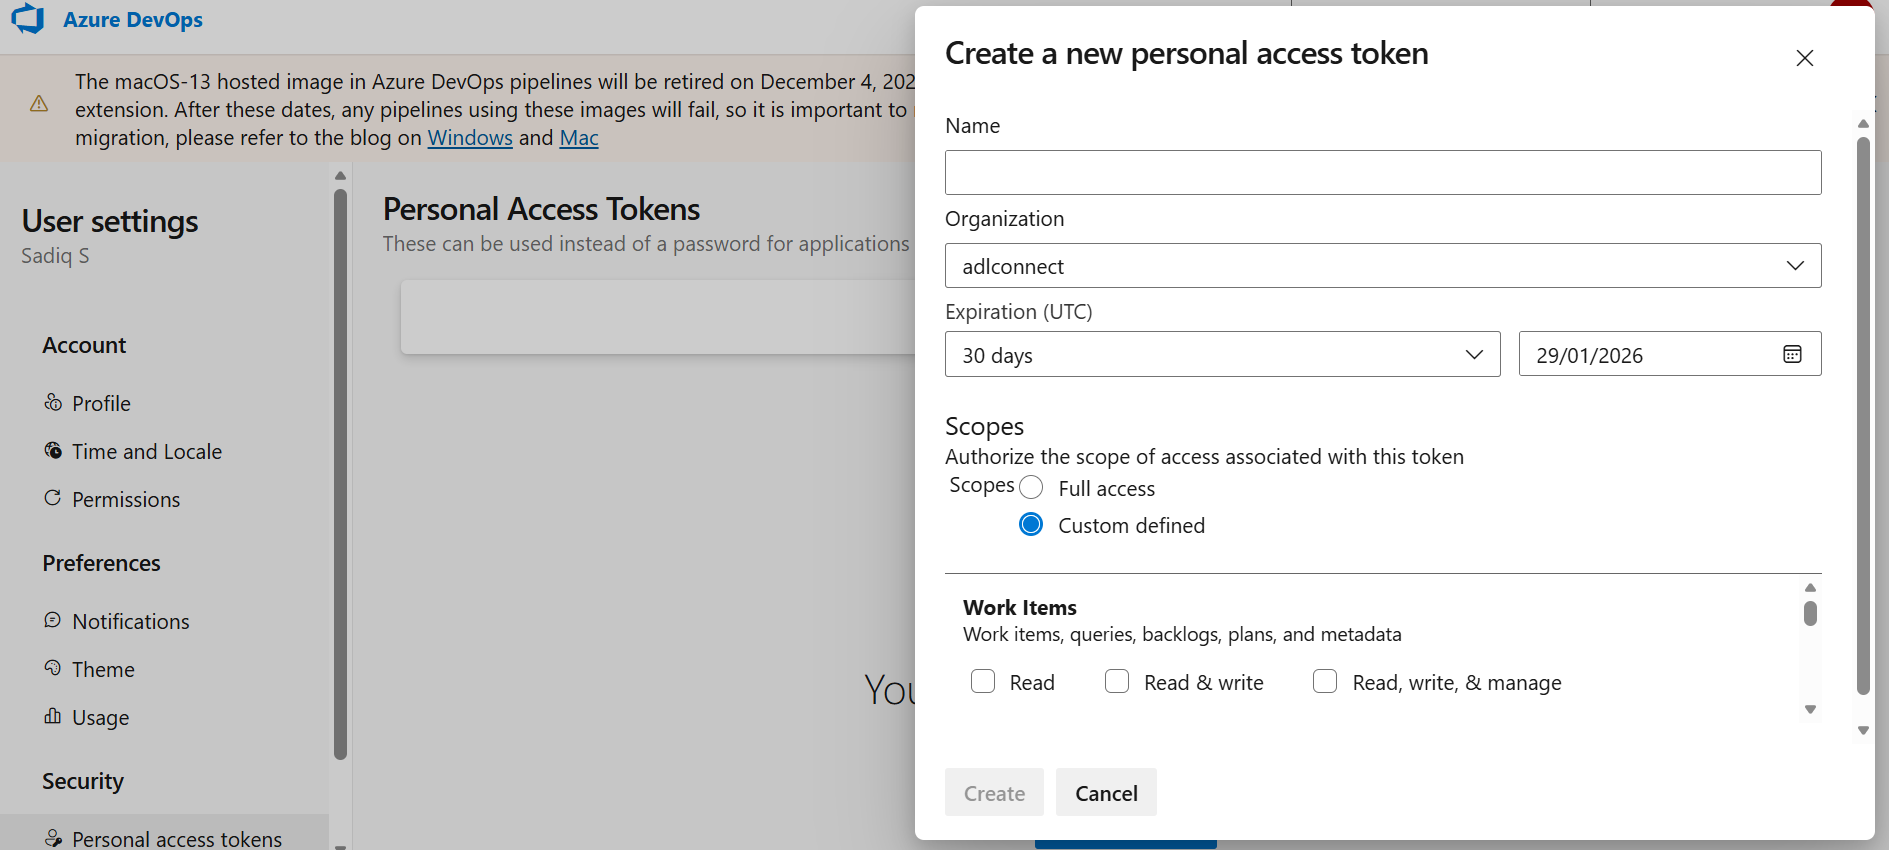
Task: Click the scopes list scrollbar down arrow
Action: pyautogui.click(x=1810, y=709)
